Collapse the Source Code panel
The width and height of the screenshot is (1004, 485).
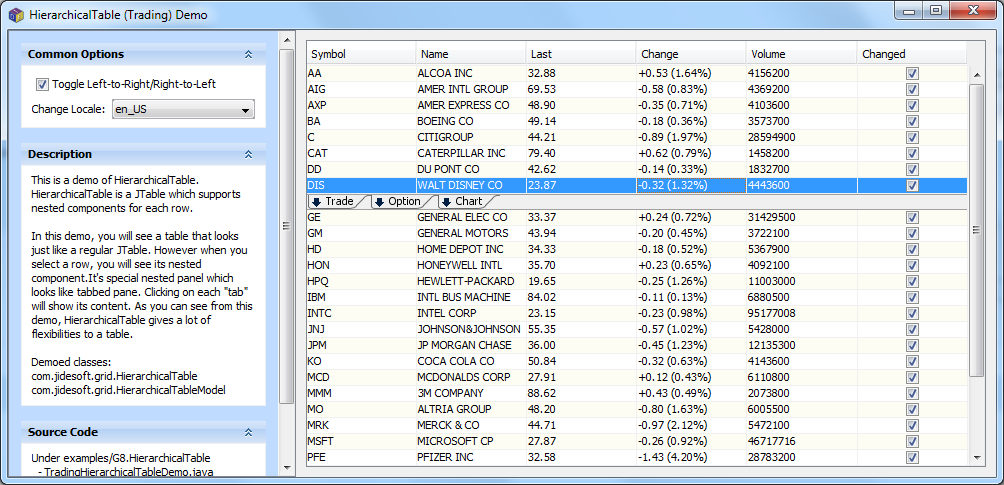click(x=248, y=432)
